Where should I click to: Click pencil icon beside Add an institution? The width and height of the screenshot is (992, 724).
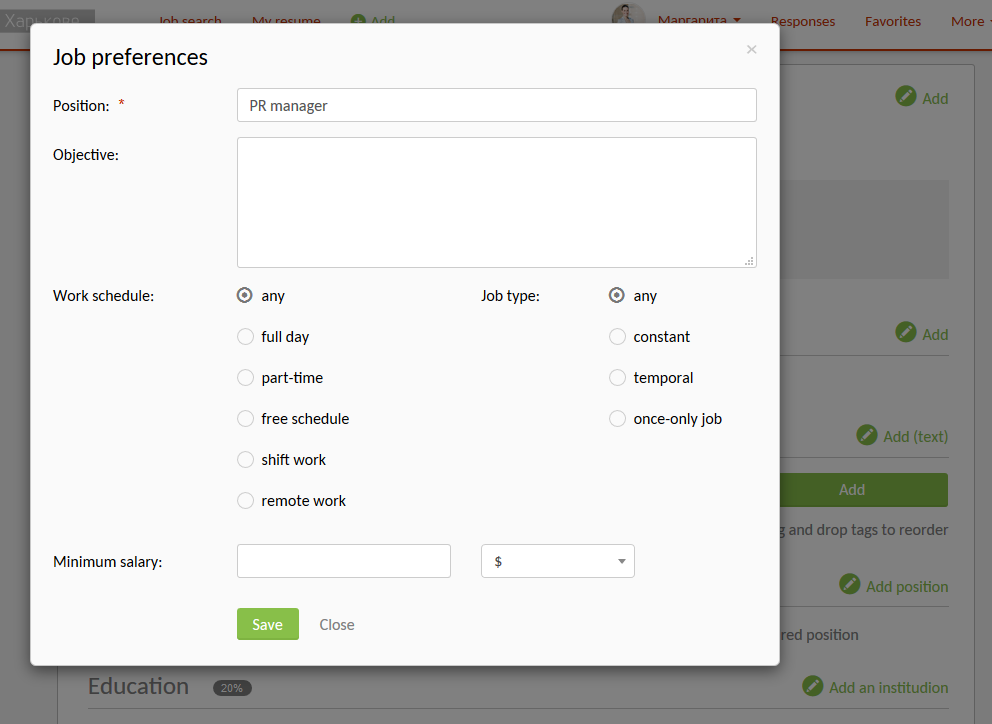point(813,686)
